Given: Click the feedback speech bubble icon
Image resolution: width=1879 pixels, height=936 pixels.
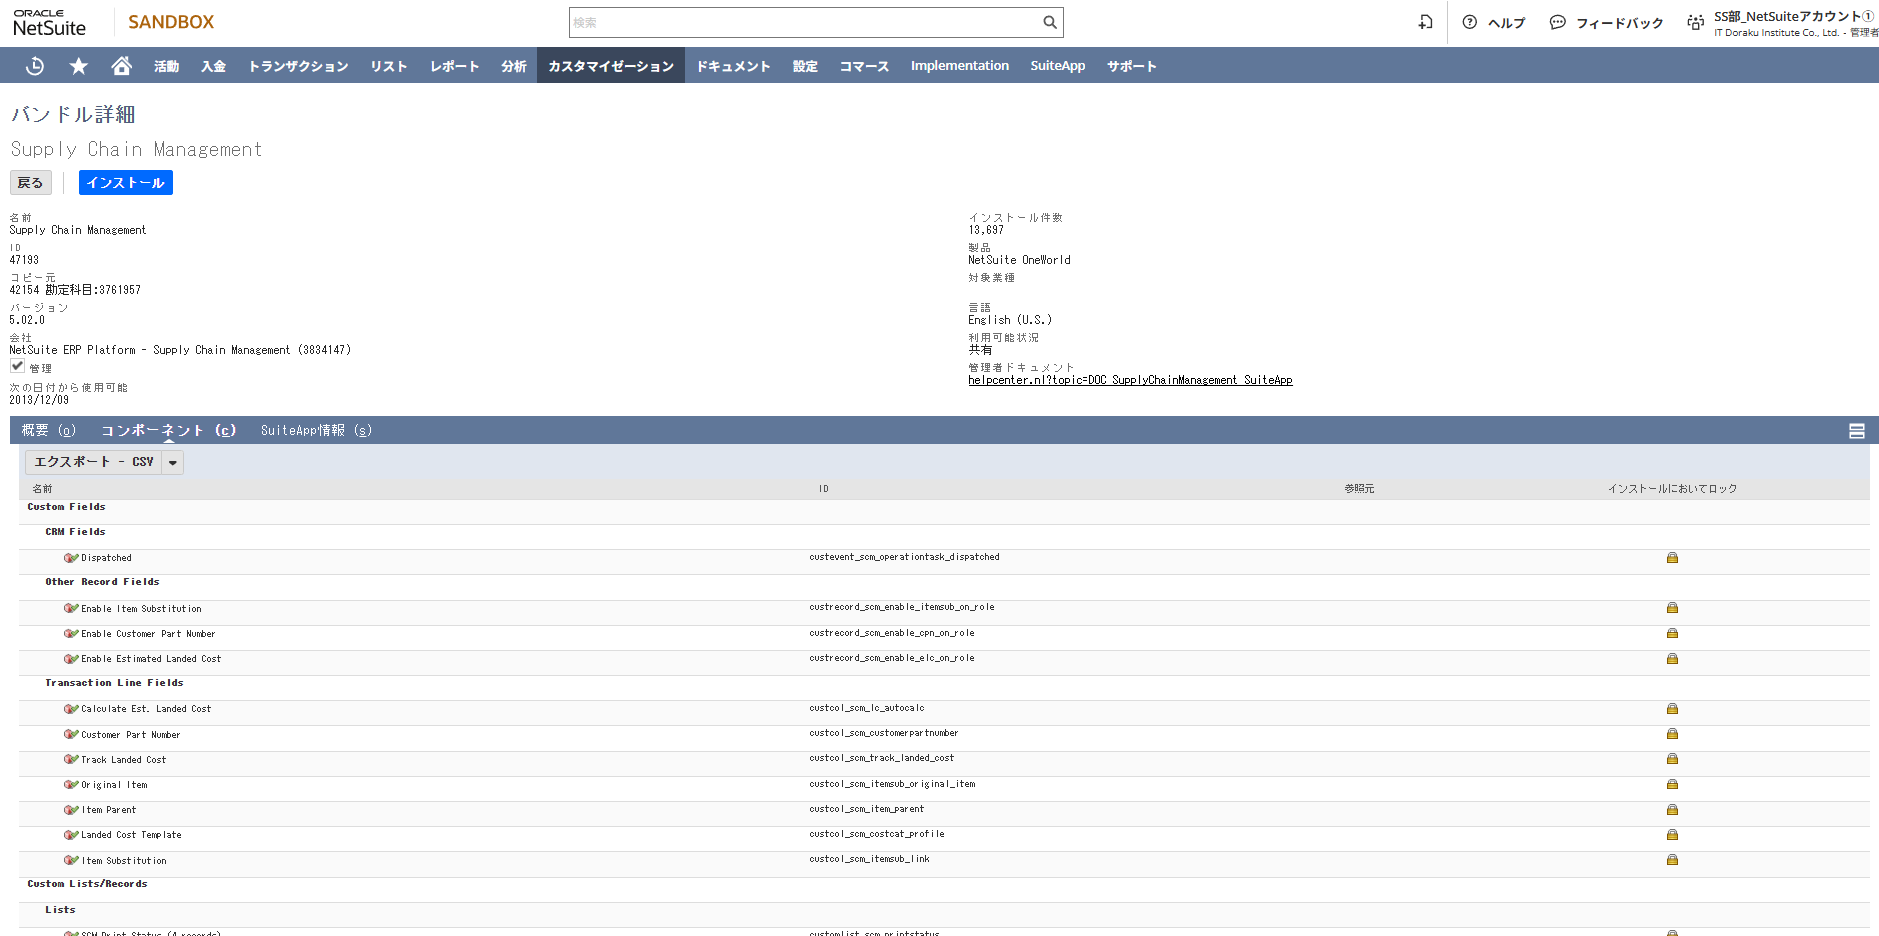Looking at the screenshot, I should click(1557, 22).
